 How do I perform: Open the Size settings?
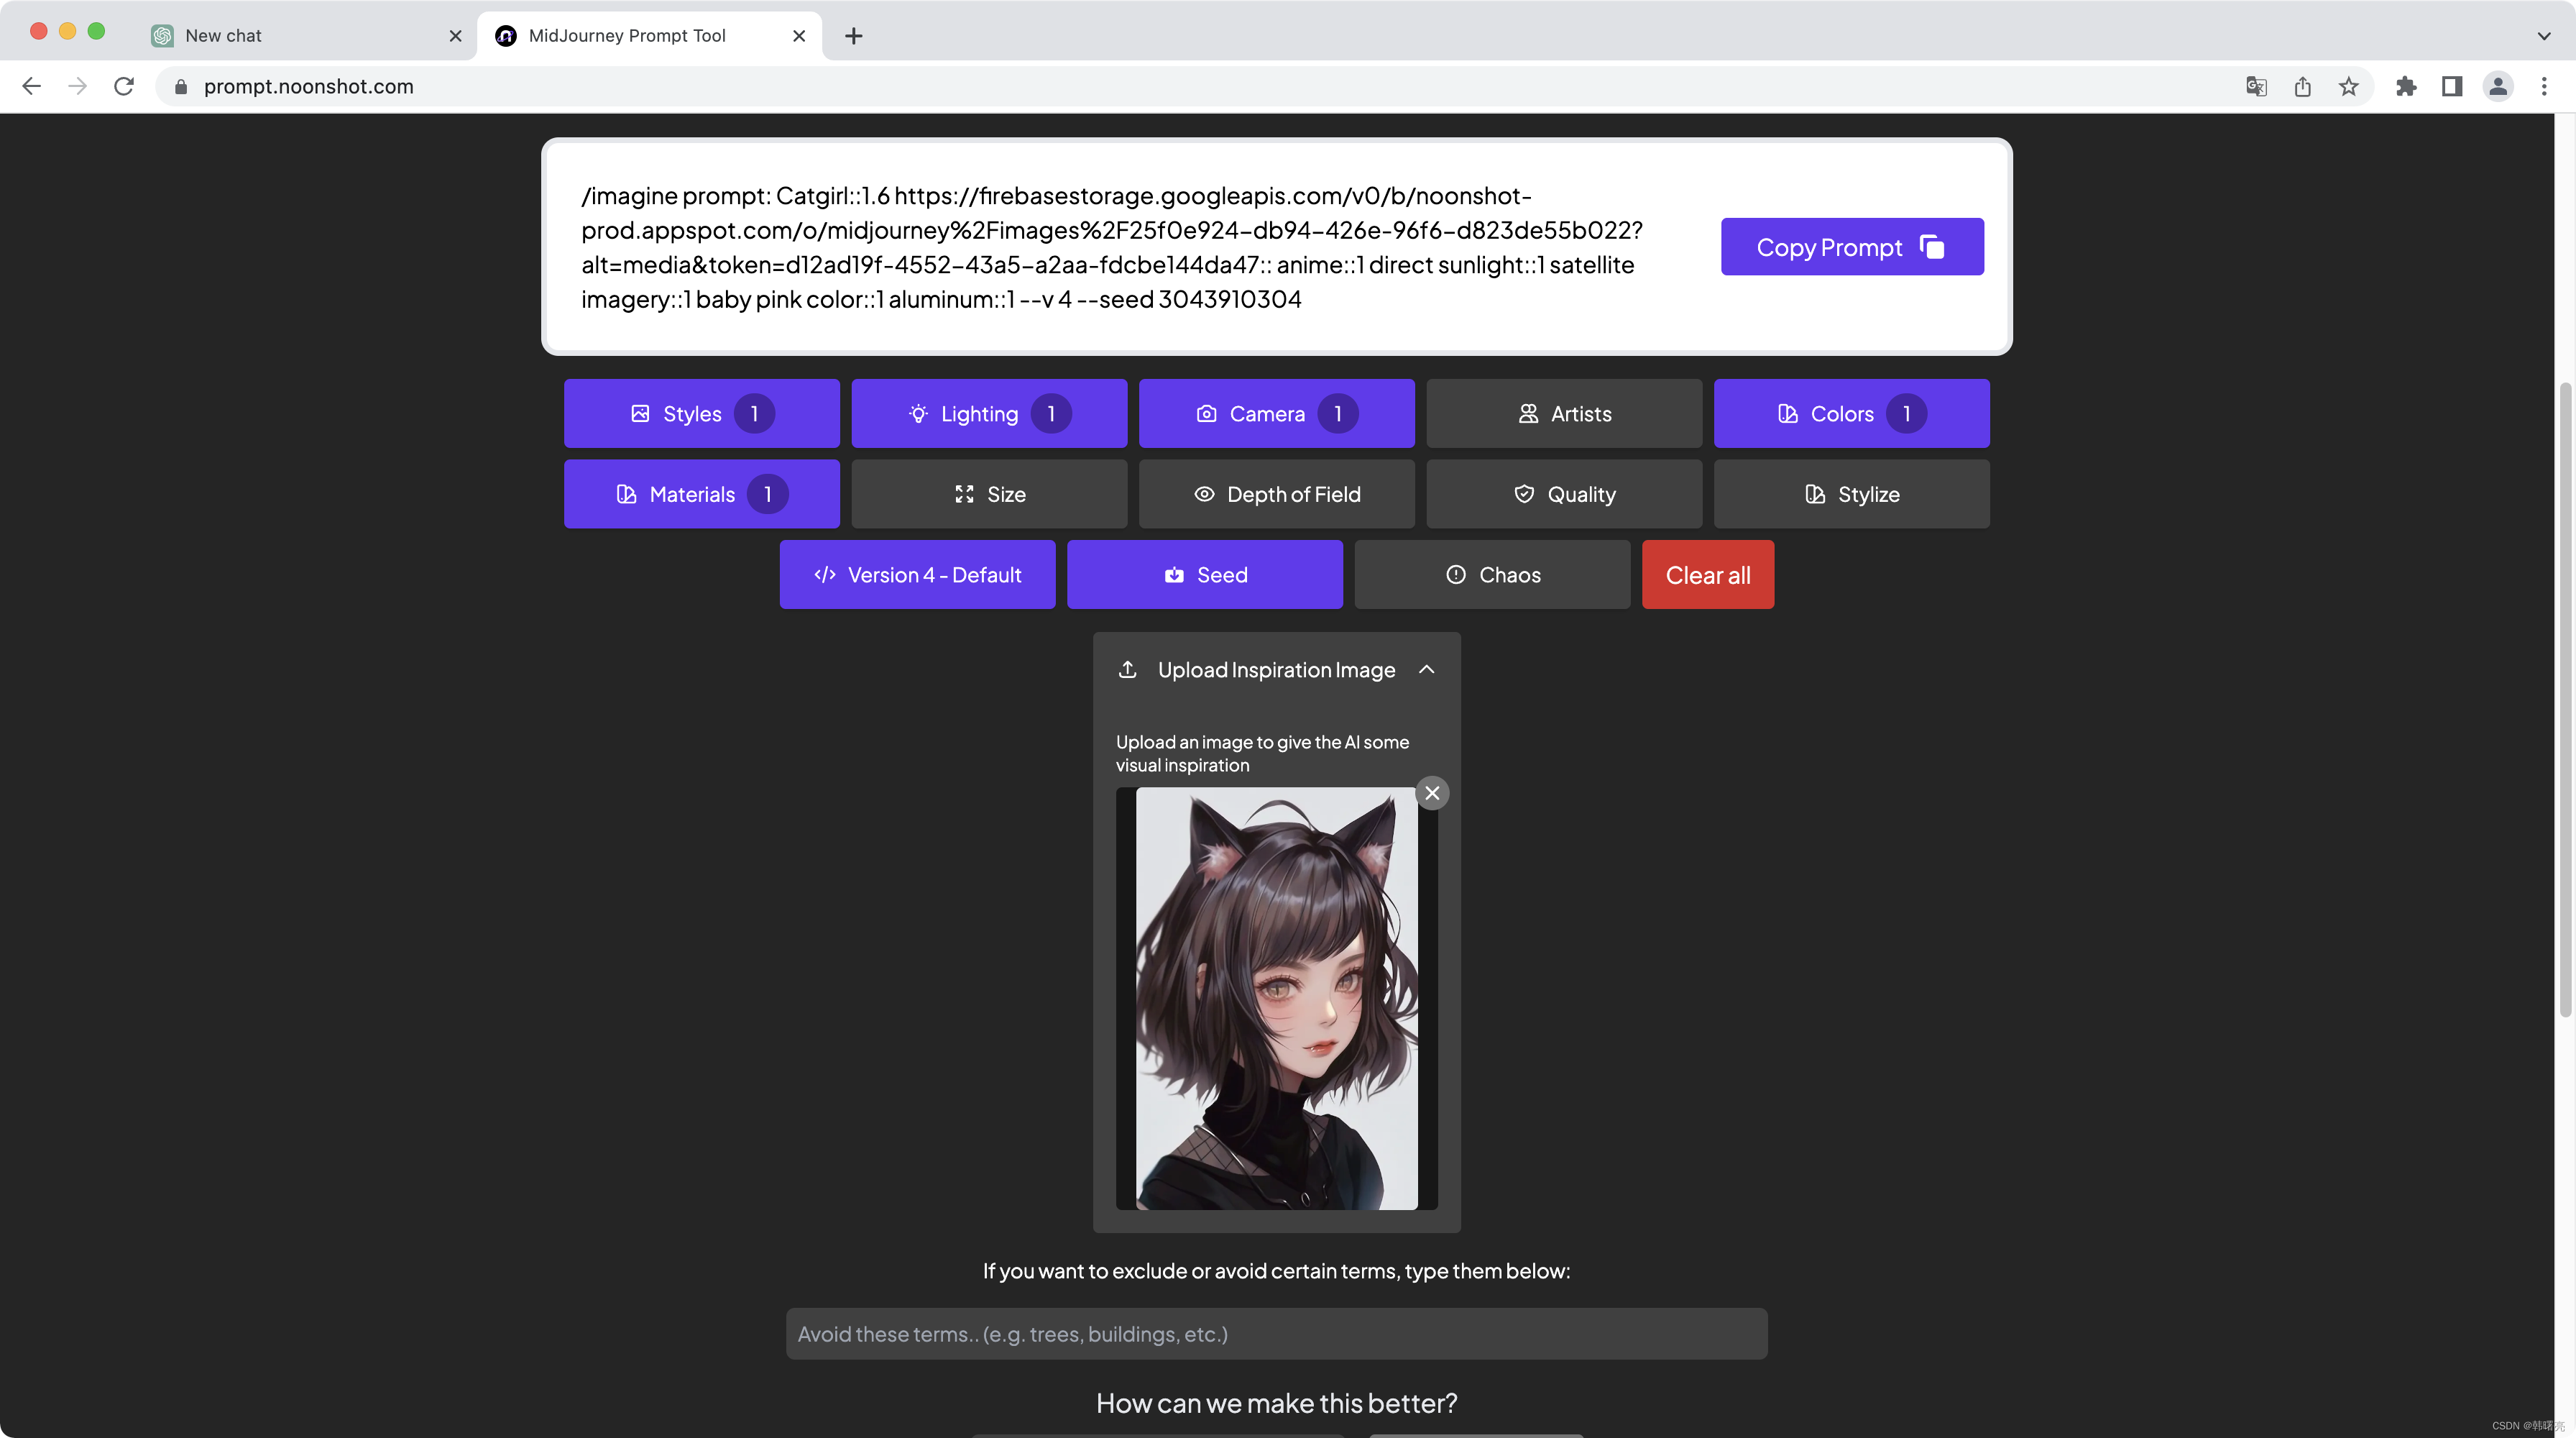coord(988,494)
